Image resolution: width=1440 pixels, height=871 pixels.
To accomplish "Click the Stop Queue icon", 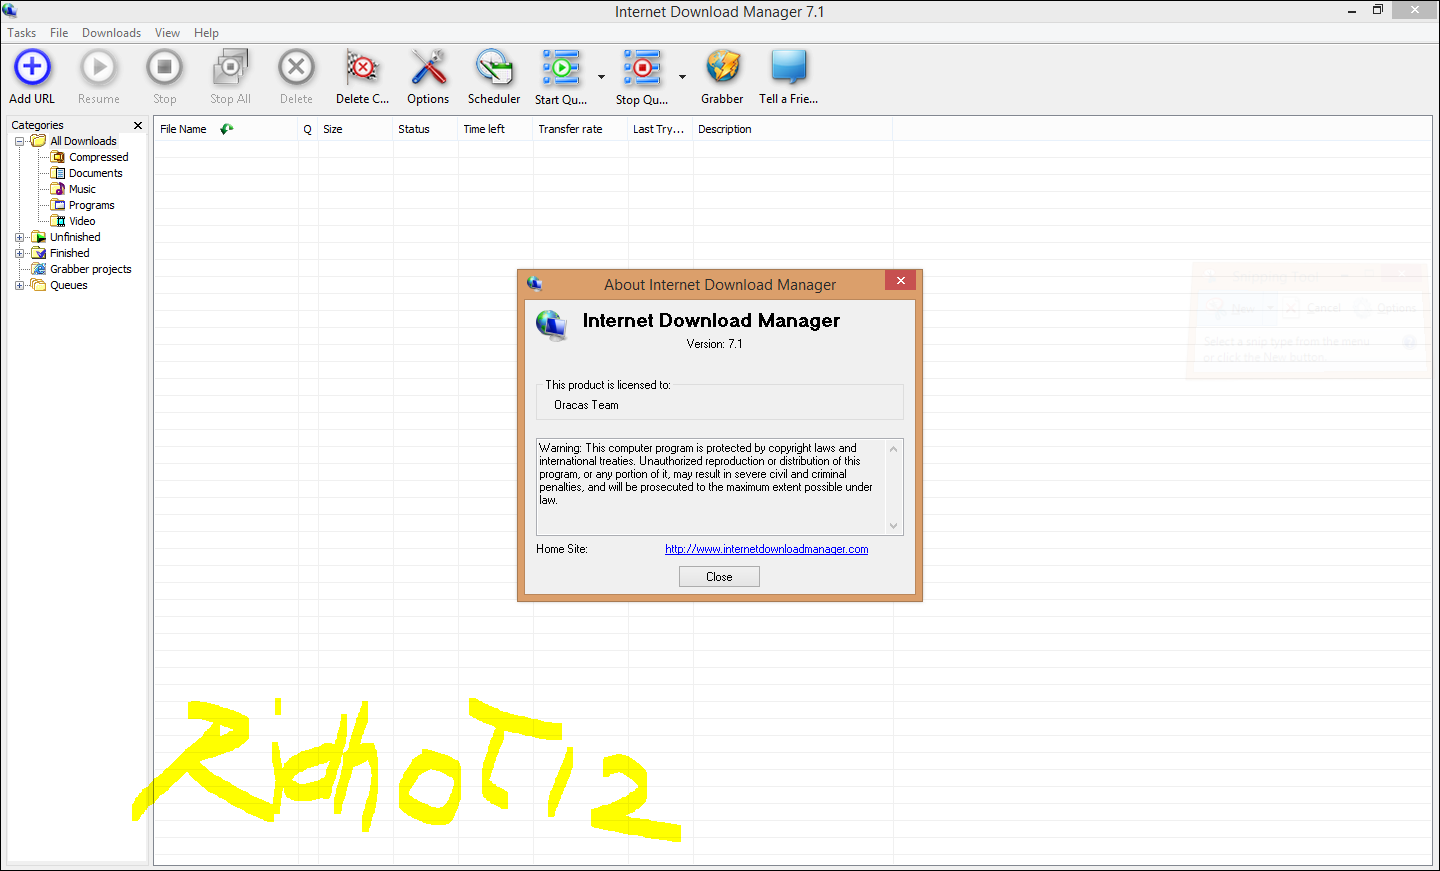I will (x=642, y=68).
